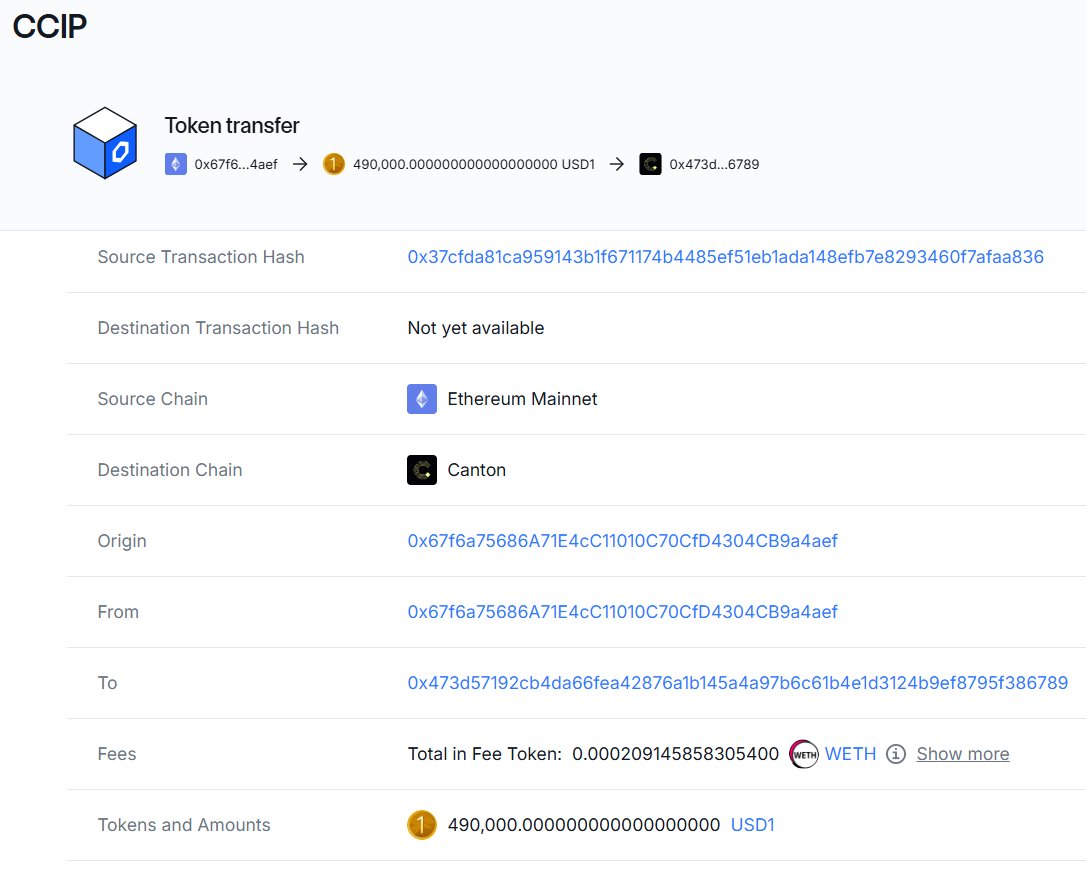Open the To address 0x473d57... link

click(738, 683)
